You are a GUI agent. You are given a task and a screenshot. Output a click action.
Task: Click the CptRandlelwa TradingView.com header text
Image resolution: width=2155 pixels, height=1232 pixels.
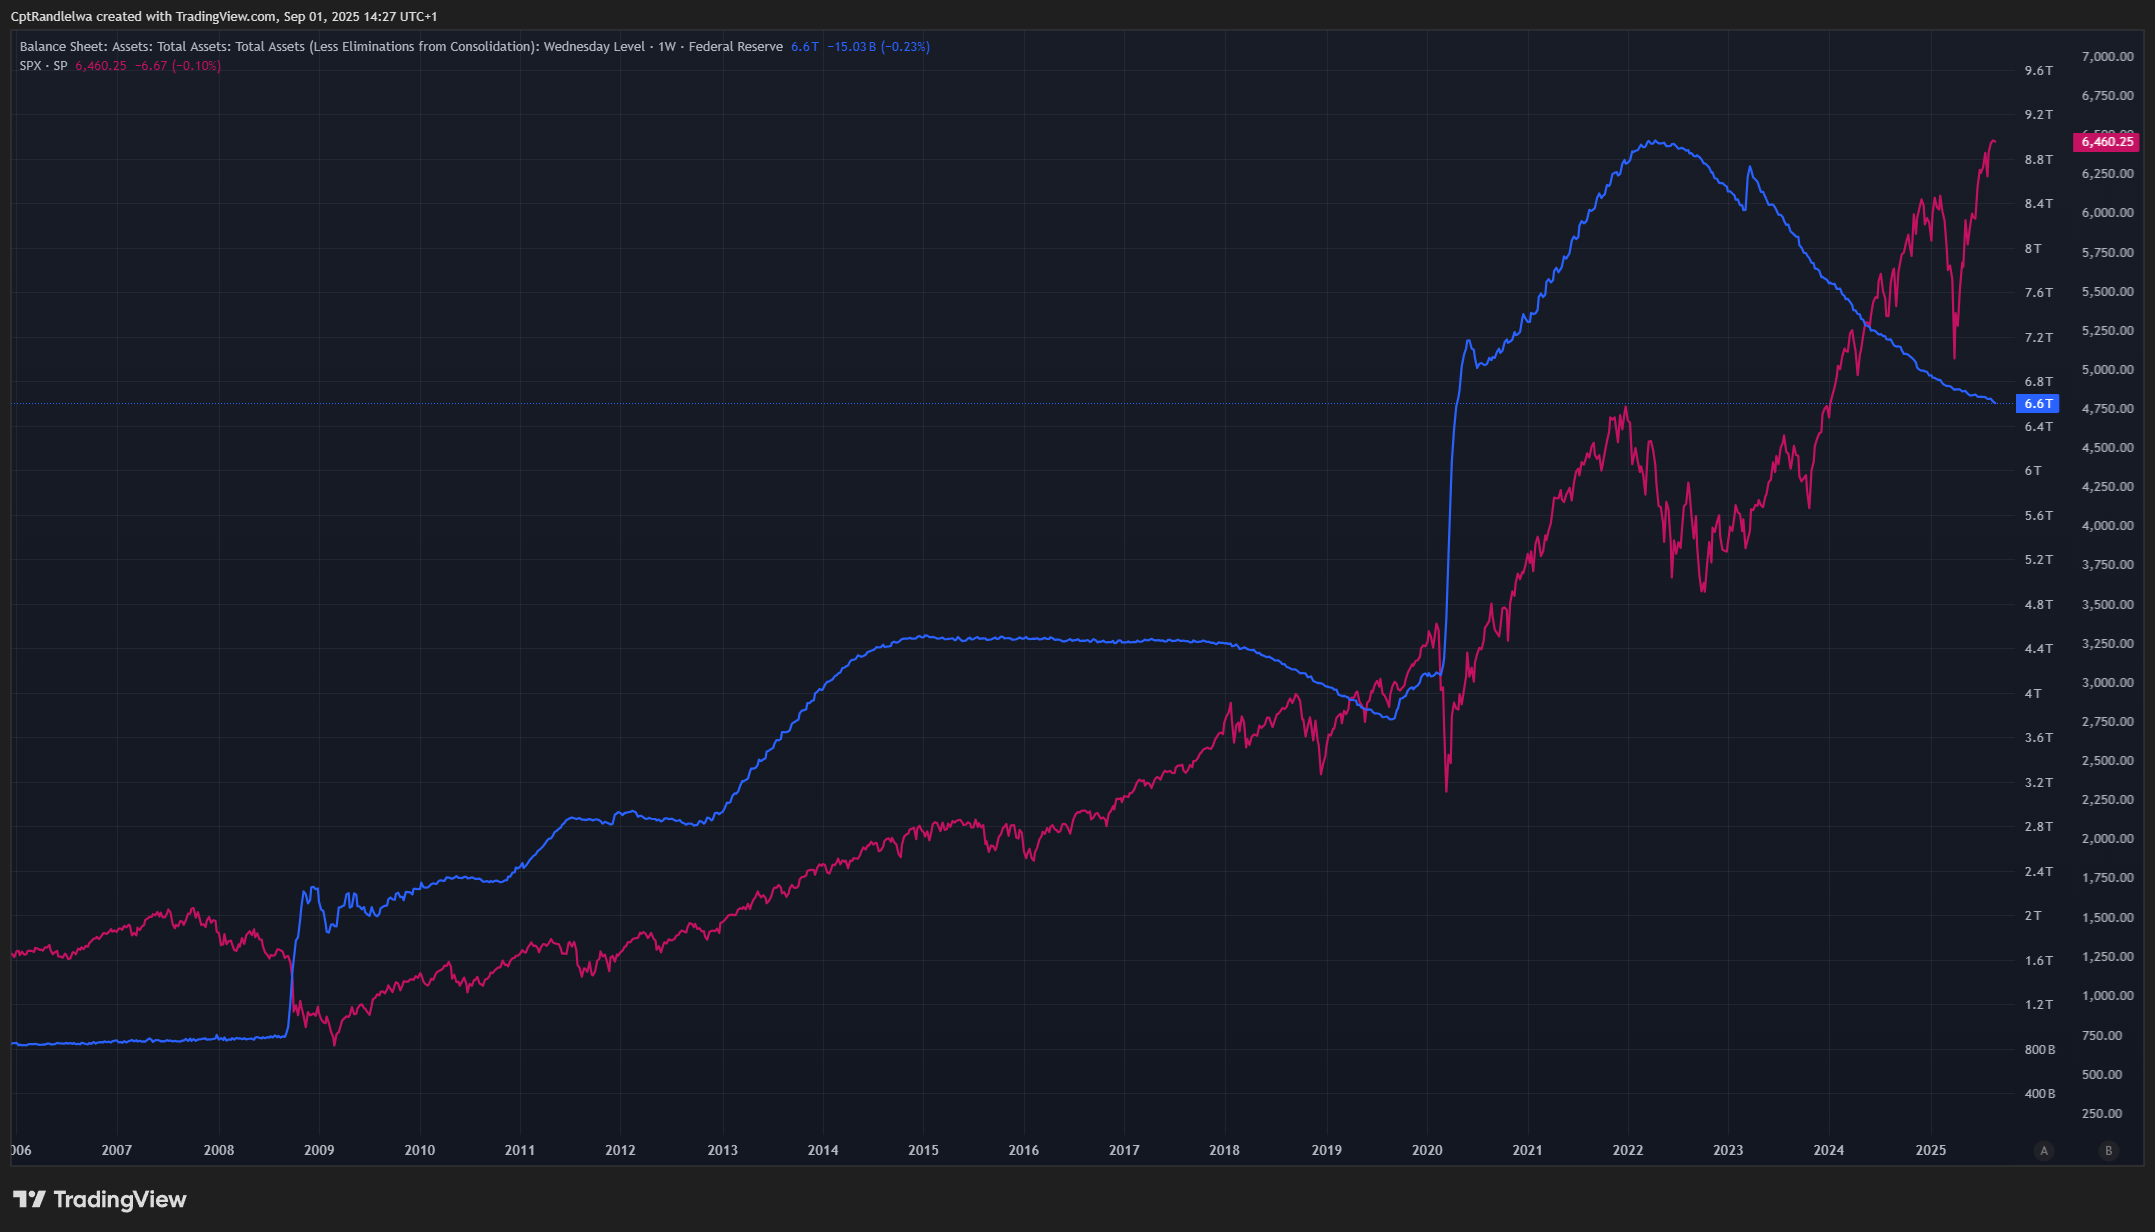pyautogui.click(x=223, y=17)
